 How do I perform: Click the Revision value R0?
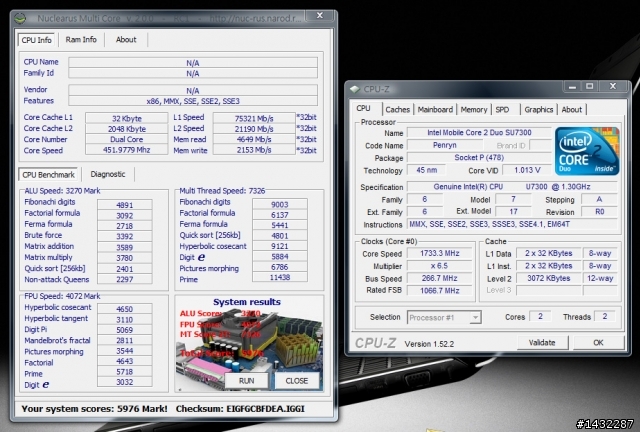(599, 212)
